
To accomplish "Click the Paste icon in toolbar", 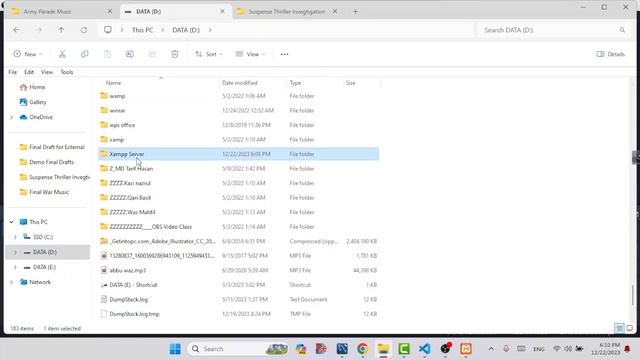I will click(x=107, y=54).
